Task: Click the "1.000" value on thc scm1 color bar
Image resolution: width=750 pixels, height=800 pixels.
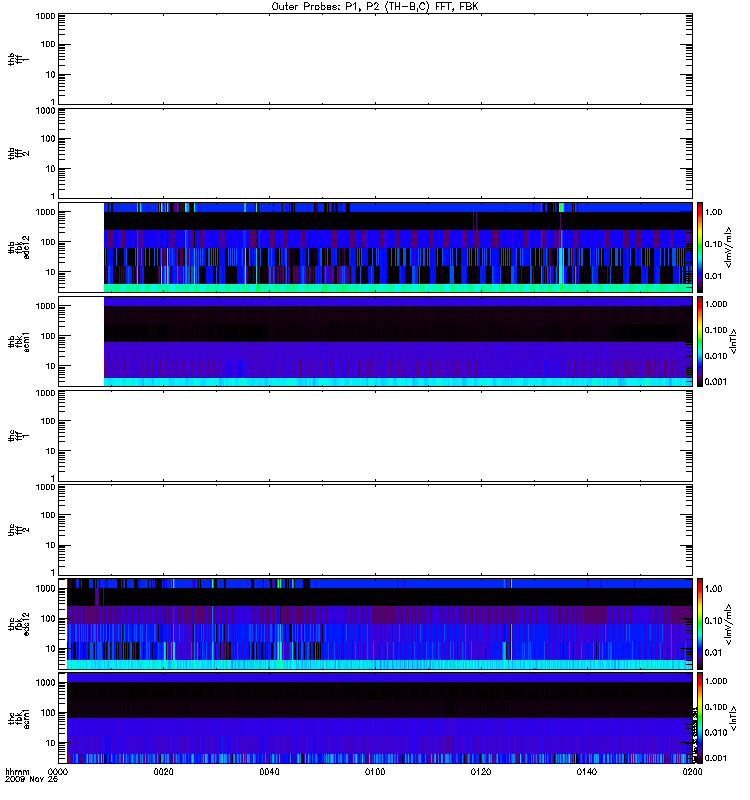Action: [716, 681]
